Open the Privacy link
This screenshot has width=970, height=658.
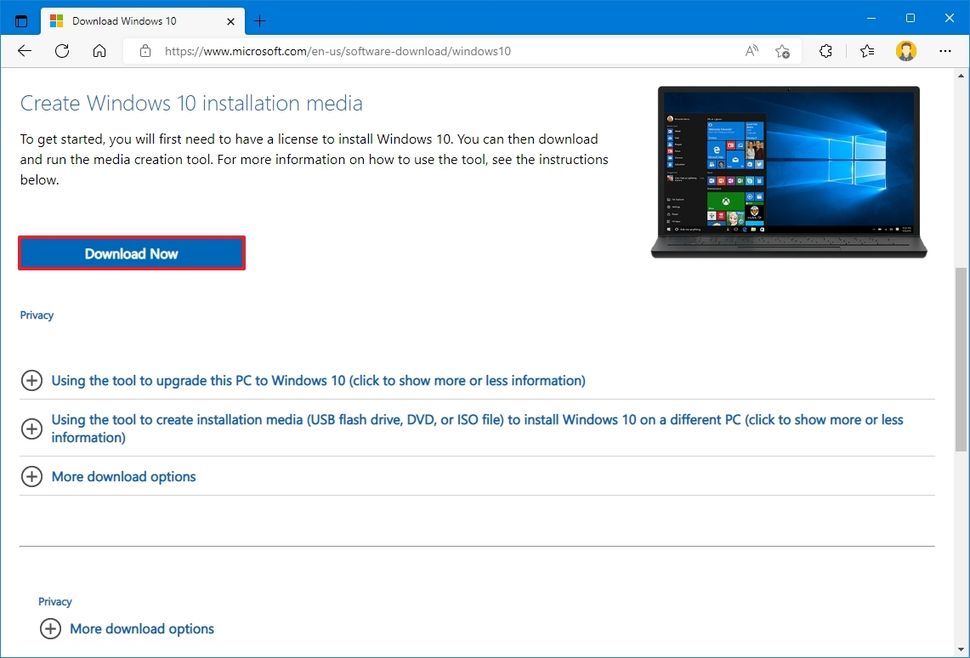click(x=36, y=315)
